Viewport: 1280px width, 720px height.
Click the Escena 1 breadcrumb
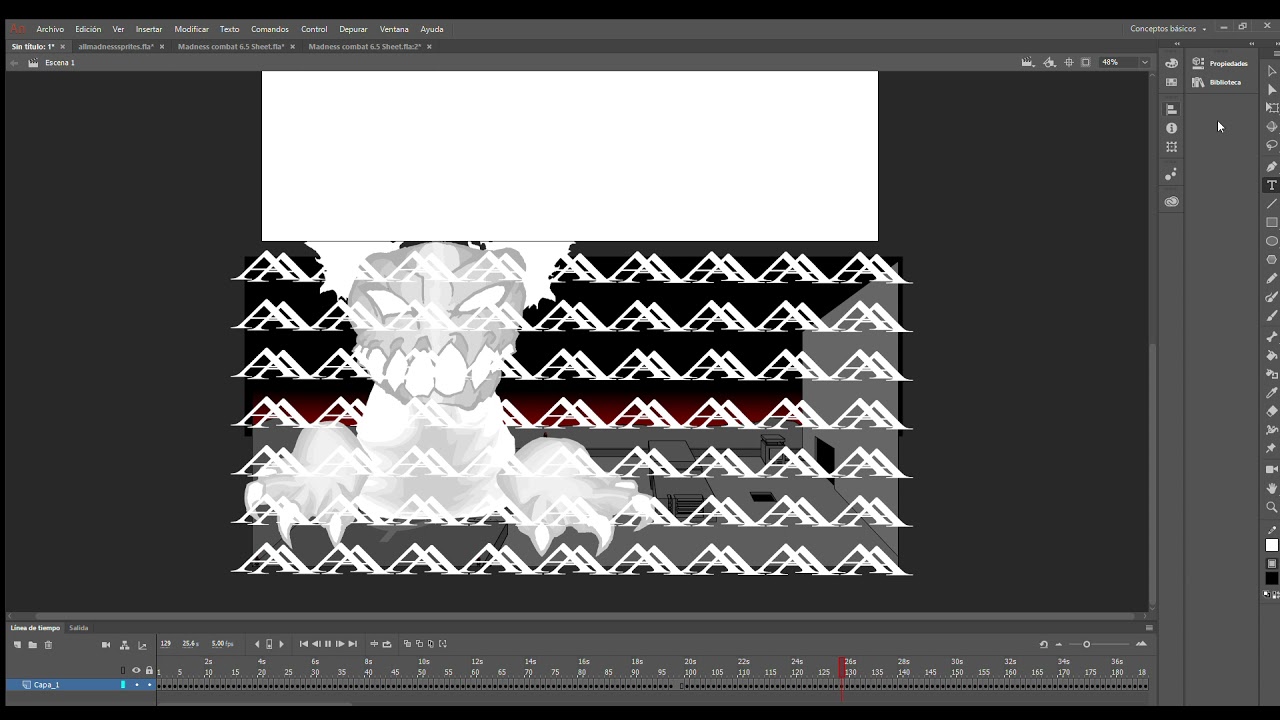coord(60,62)
